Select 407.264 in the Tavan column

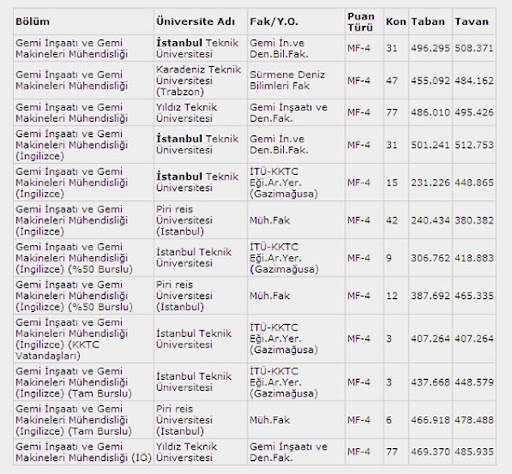pyautogui.click(x=474, y=339)
